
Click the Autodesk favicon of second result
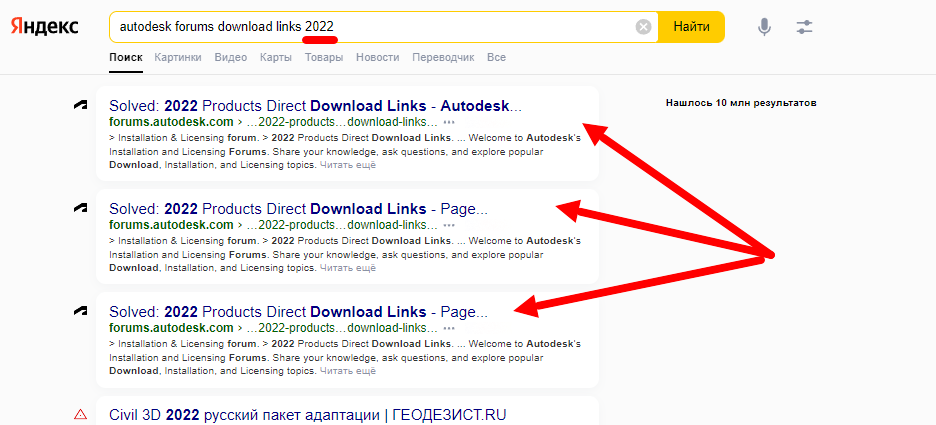[x=81, y=208]
